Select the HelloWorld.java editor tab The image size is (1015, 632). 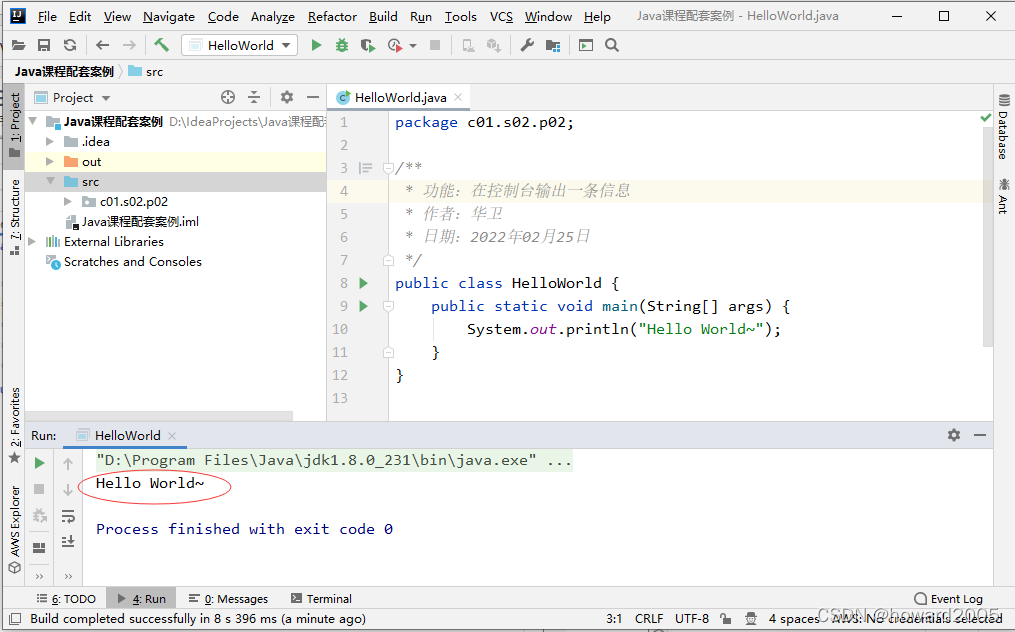(x=400, y=97)
